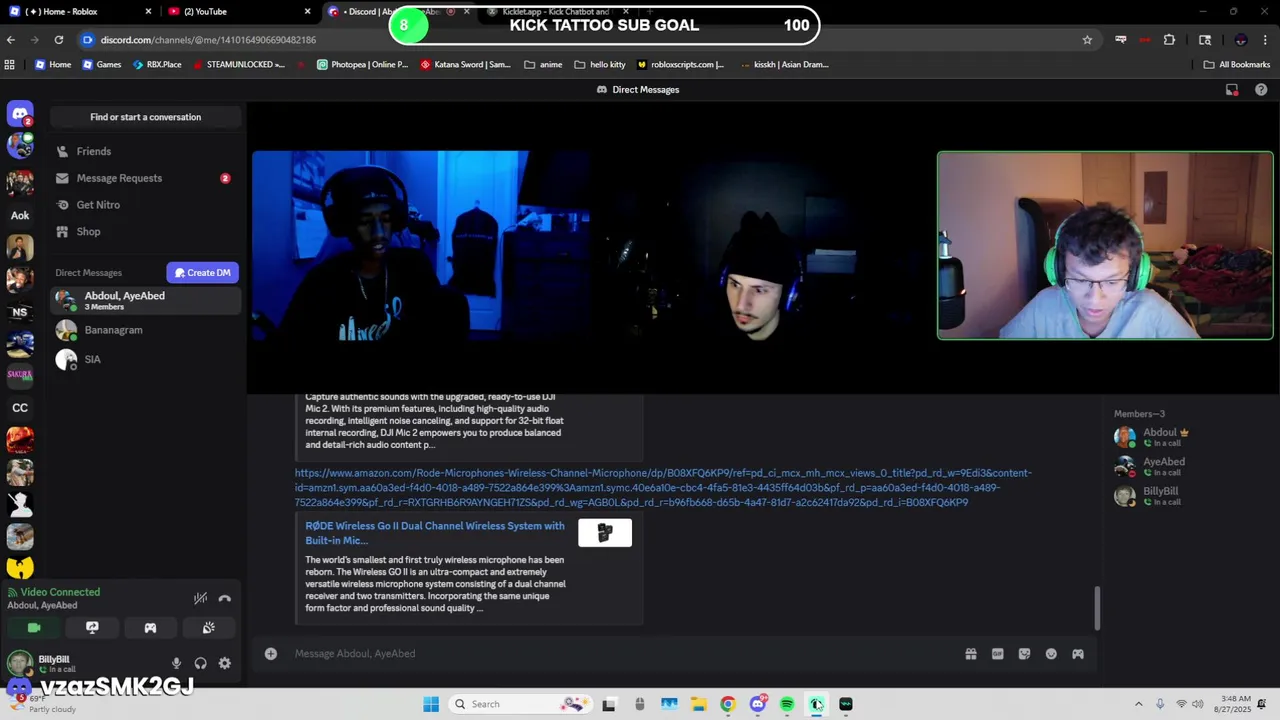1280x720 pixels.
Task: Open the hello kitty bookmarks folder
Action: (x=600, y=65)
